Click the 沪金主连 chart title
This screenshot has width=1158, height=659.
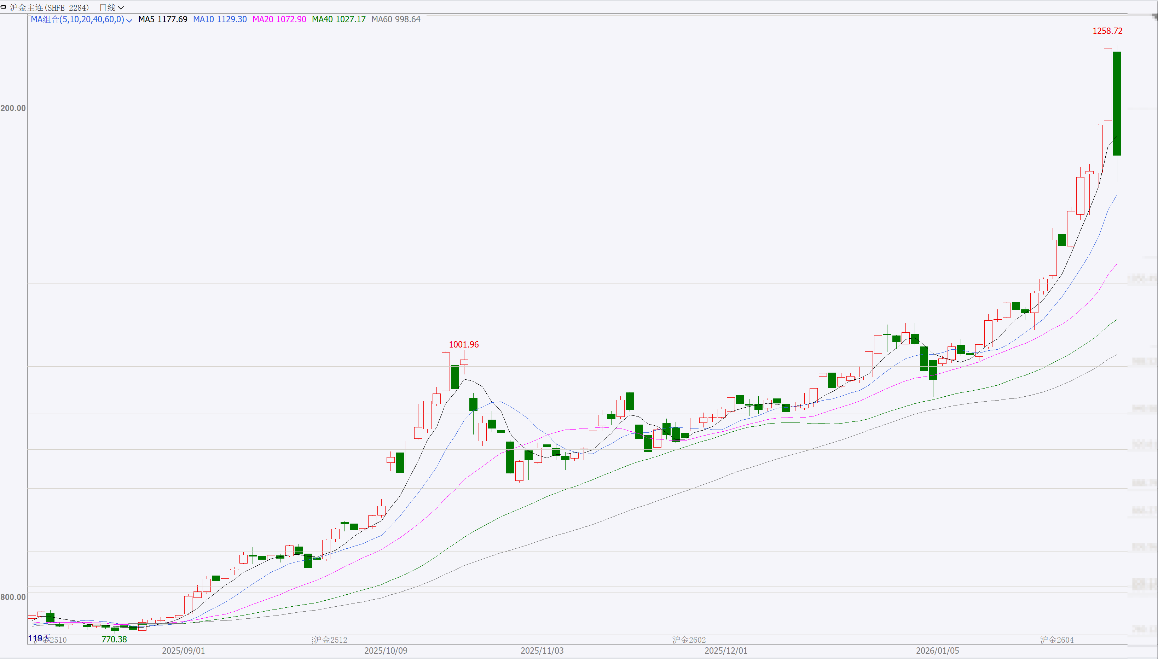point(50,7)
